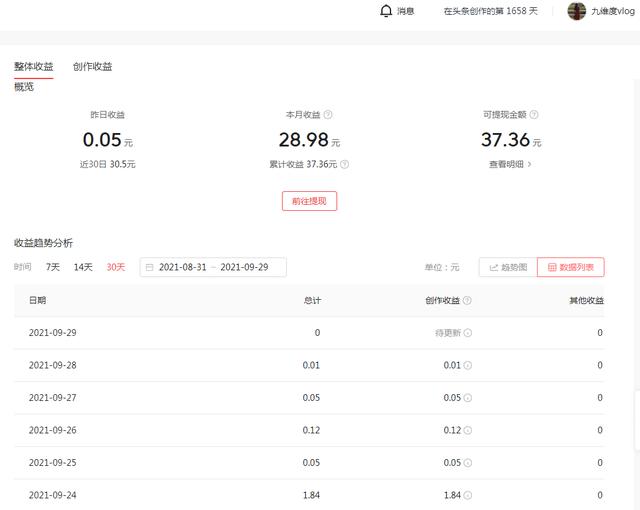The width and height of the screenshot is (640, 510).
Task: Select the 7天 time range
Action: click(x=53, y=267)
